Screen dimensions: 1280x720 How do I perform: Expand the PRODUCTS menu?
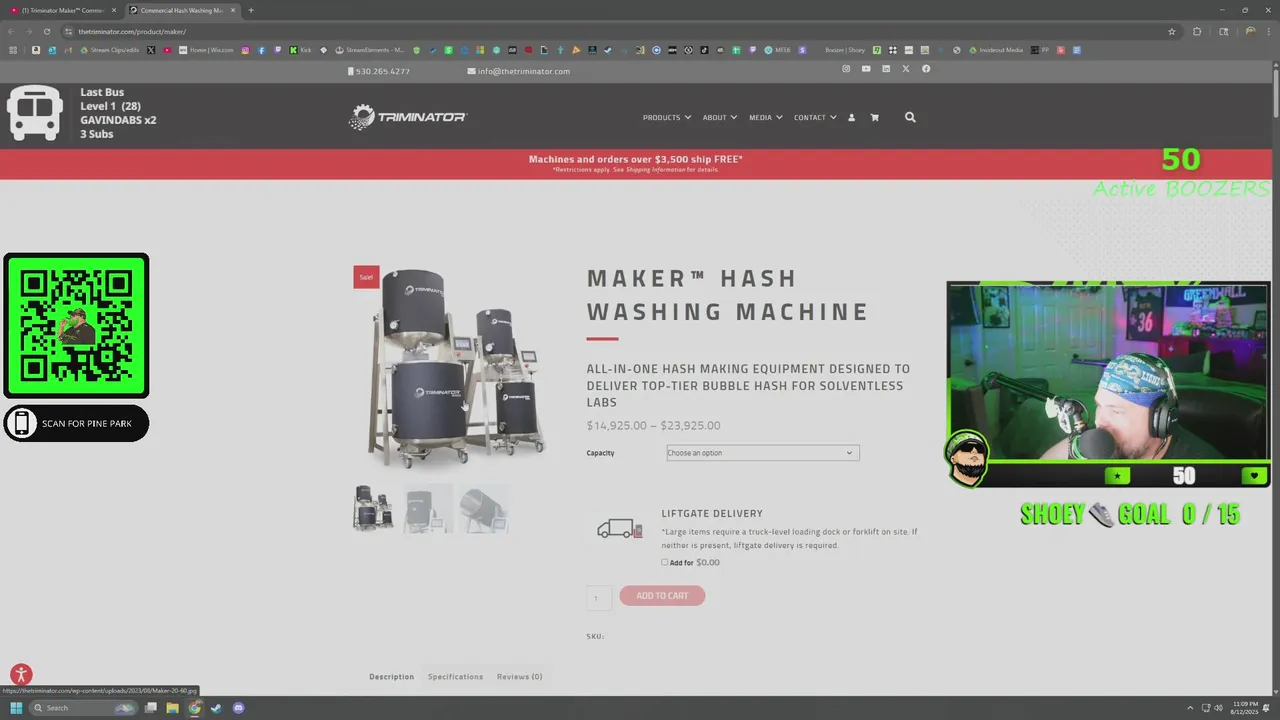click(666, 117)
